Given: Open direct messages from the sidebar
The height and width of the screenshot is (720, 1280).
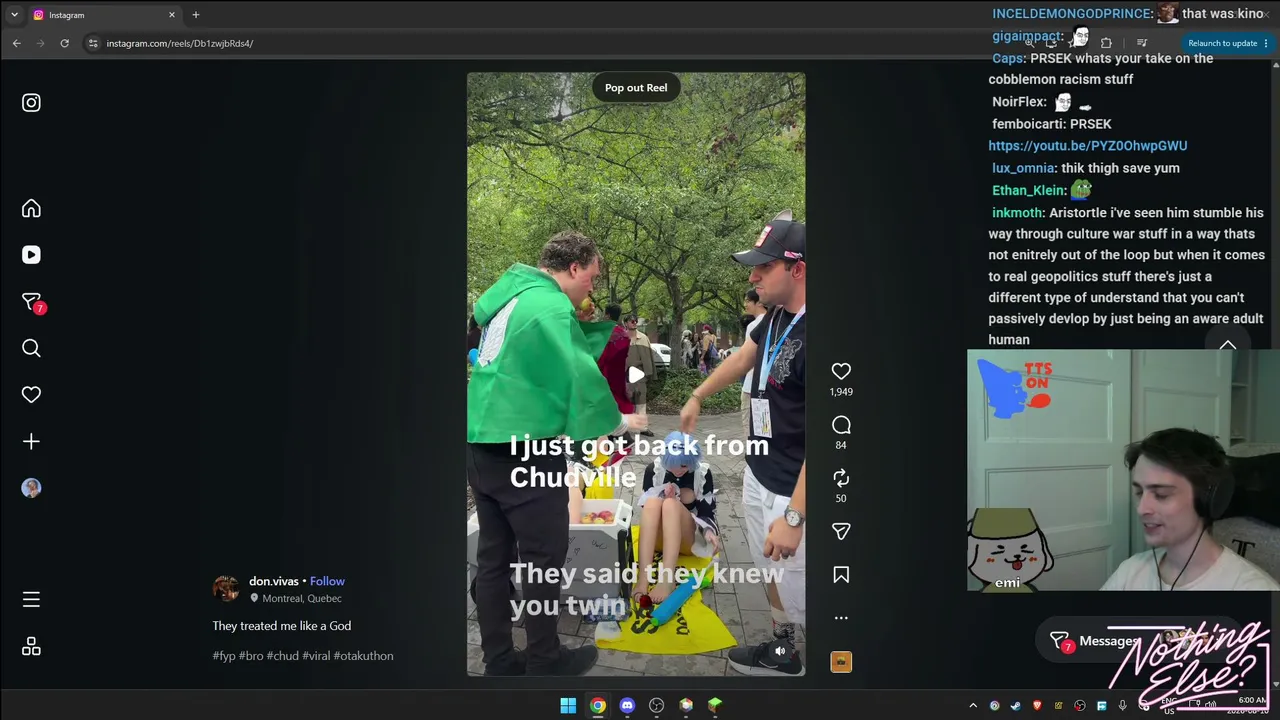Looking at the screenshot, I should pos(31,301).
